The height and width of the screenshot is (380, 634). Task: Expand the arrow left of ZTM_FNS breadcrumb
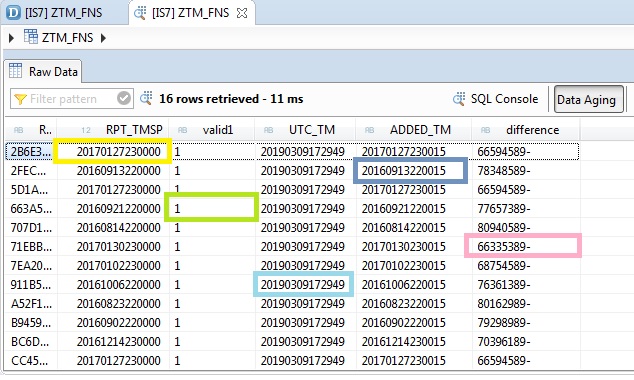pyautogui.click(x=11, y=38)
